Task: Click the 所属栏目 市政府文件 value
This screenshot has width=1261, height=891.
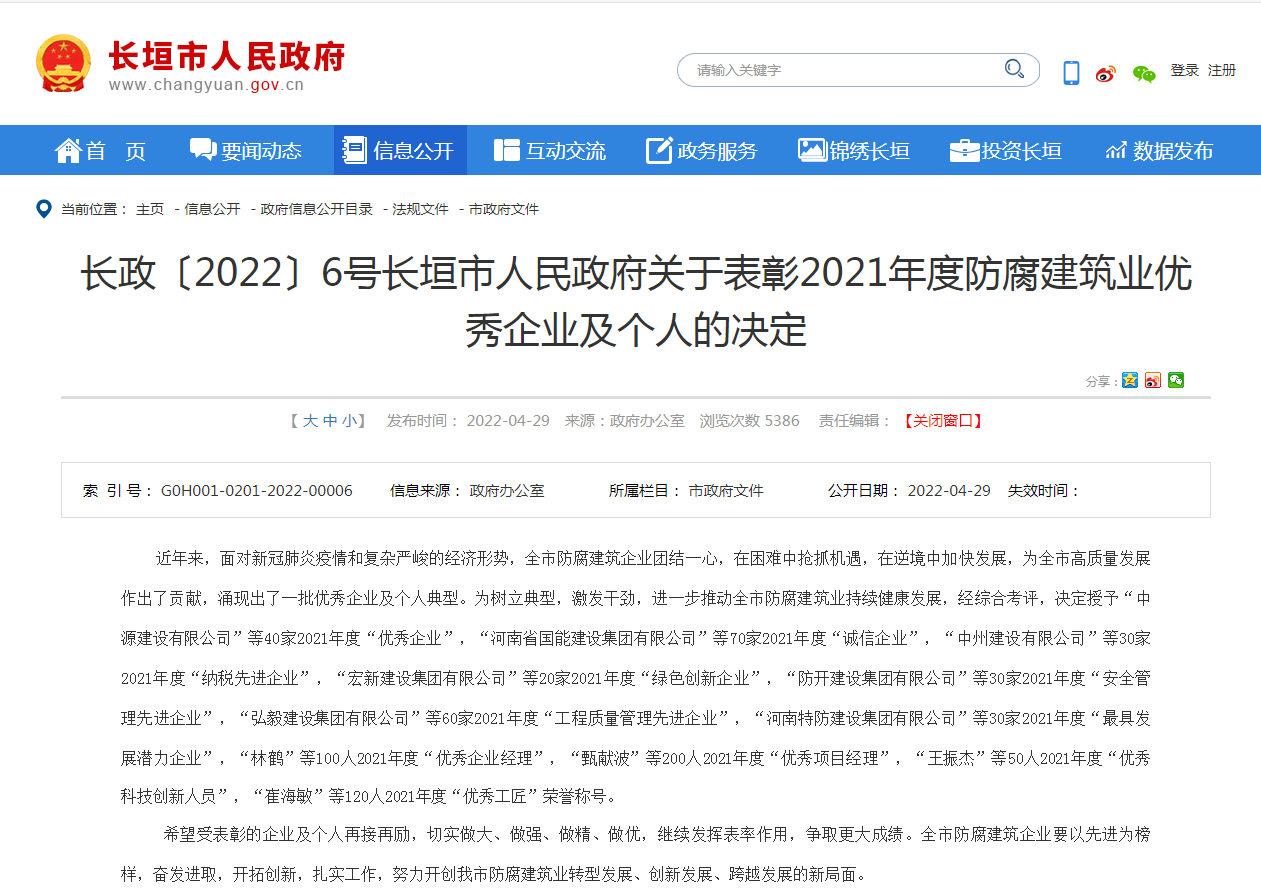Action: click(x=726, y=491)
